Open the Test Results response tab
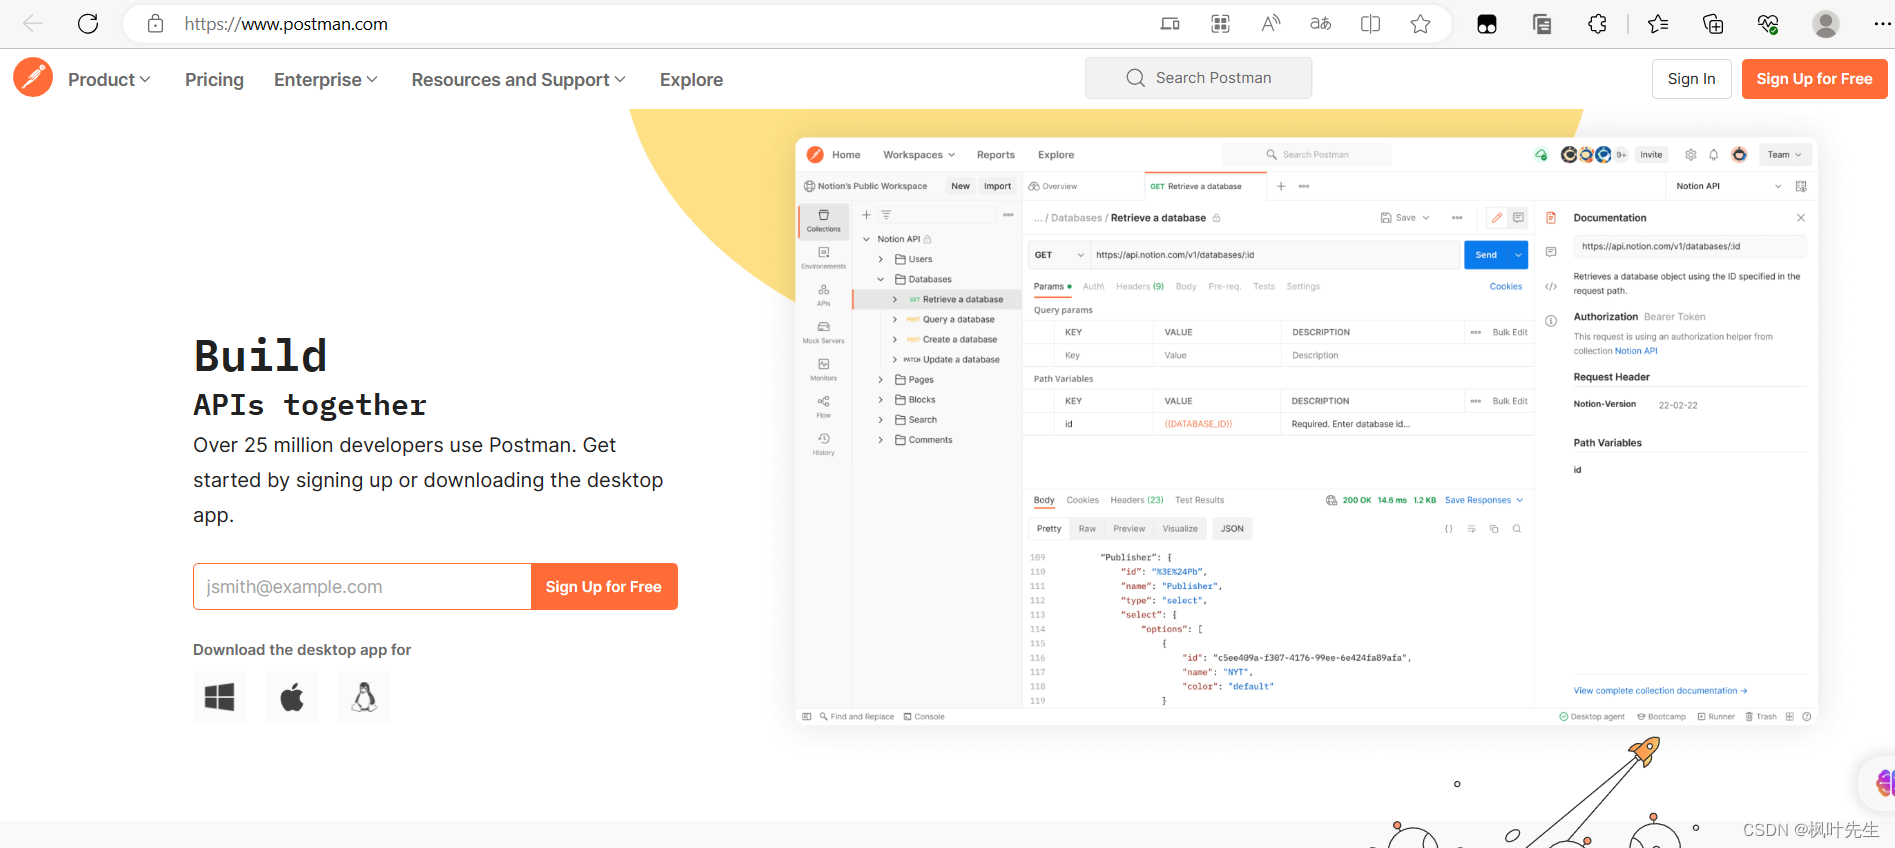Viewport: 1895px width, 848px height. pos(1199,500)
